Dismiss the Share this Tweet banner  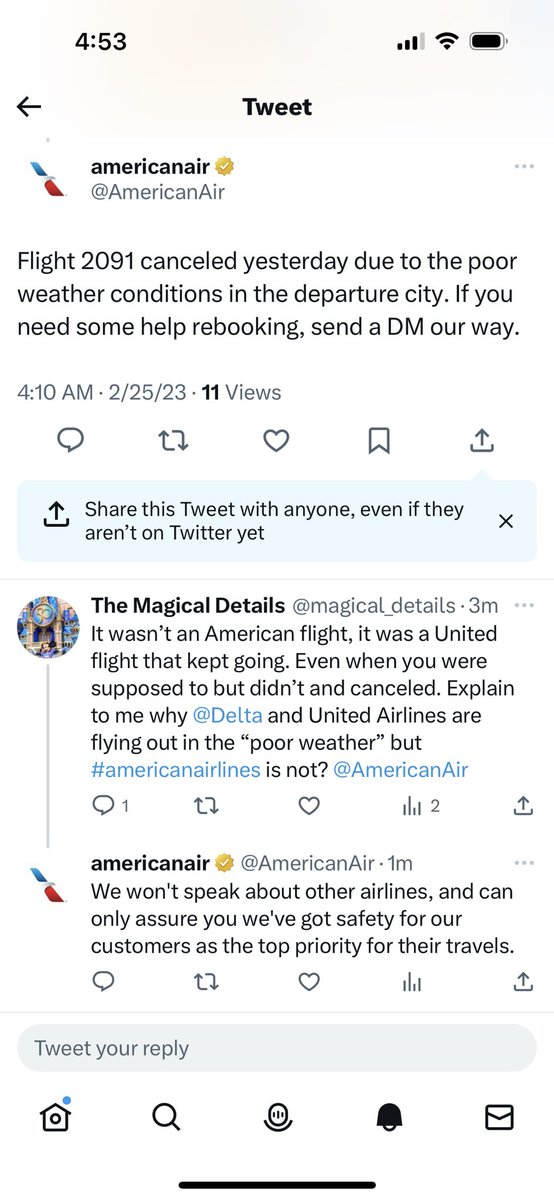coord(506,521)
